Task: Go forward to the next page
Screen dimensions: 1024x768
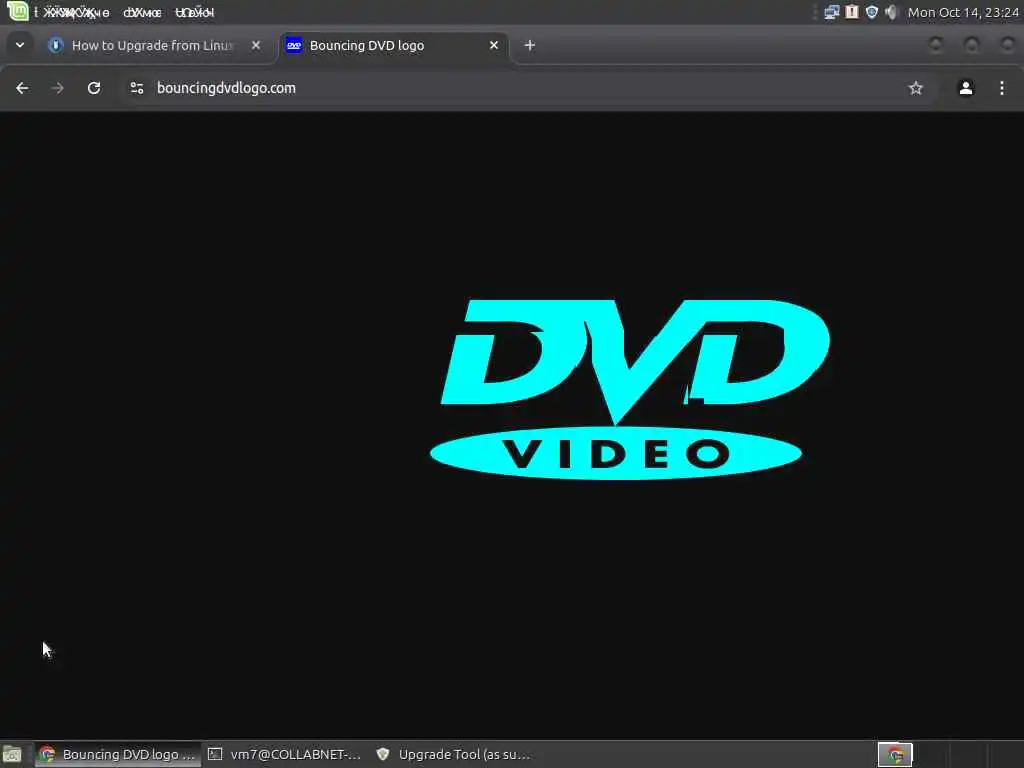Action: tap(57, 88)
